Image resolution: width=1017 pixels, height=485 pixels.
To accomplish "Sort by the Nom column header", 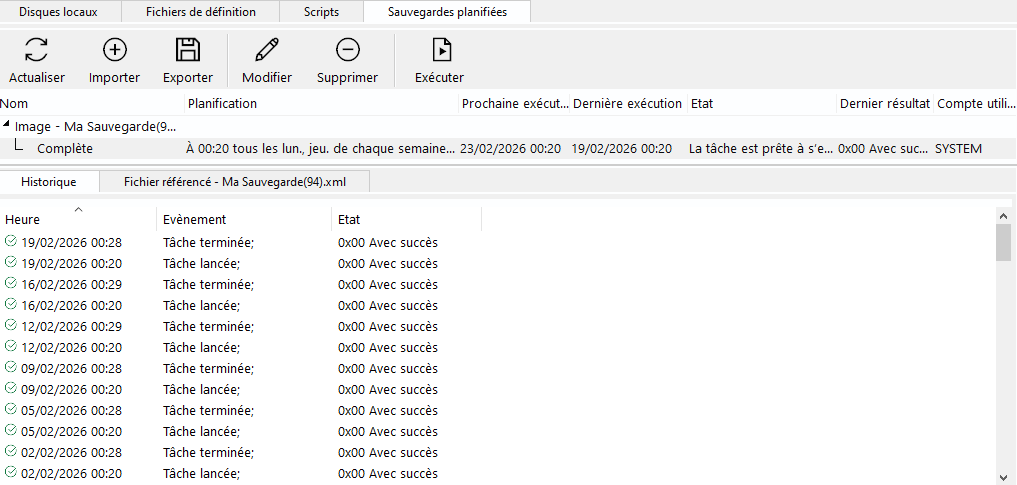I will coord(92,104).
